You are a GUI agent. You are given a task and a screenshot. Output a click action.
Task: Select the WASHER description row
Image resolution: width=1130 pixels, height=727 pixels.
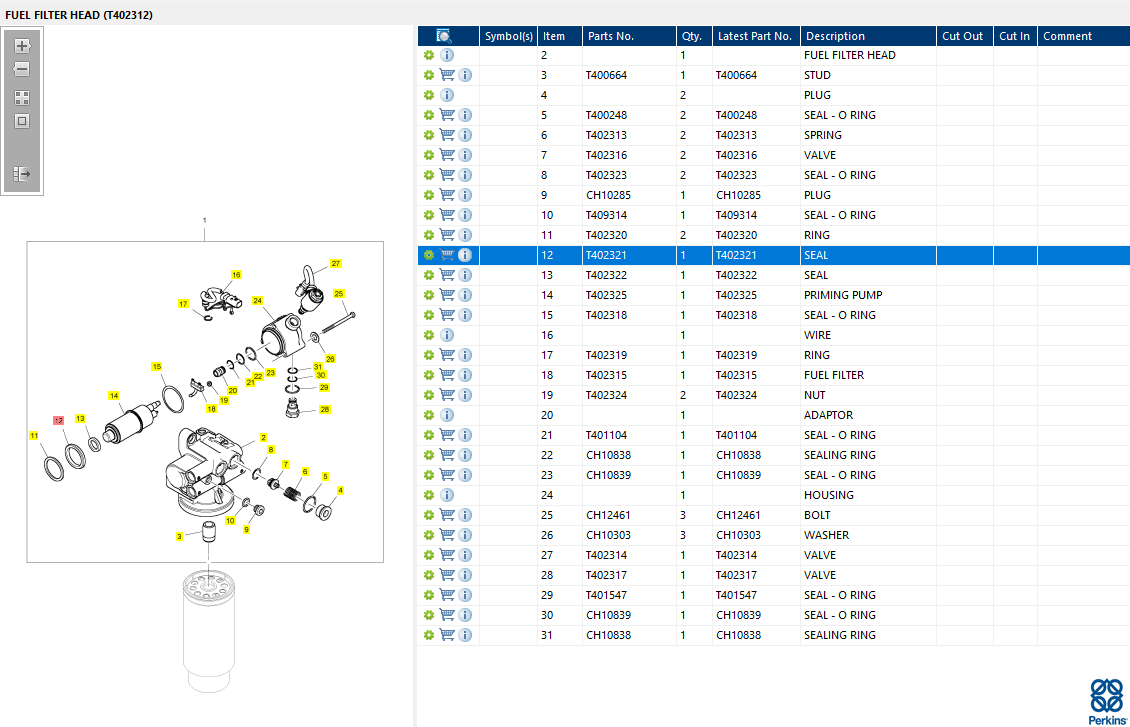[827, 535]
